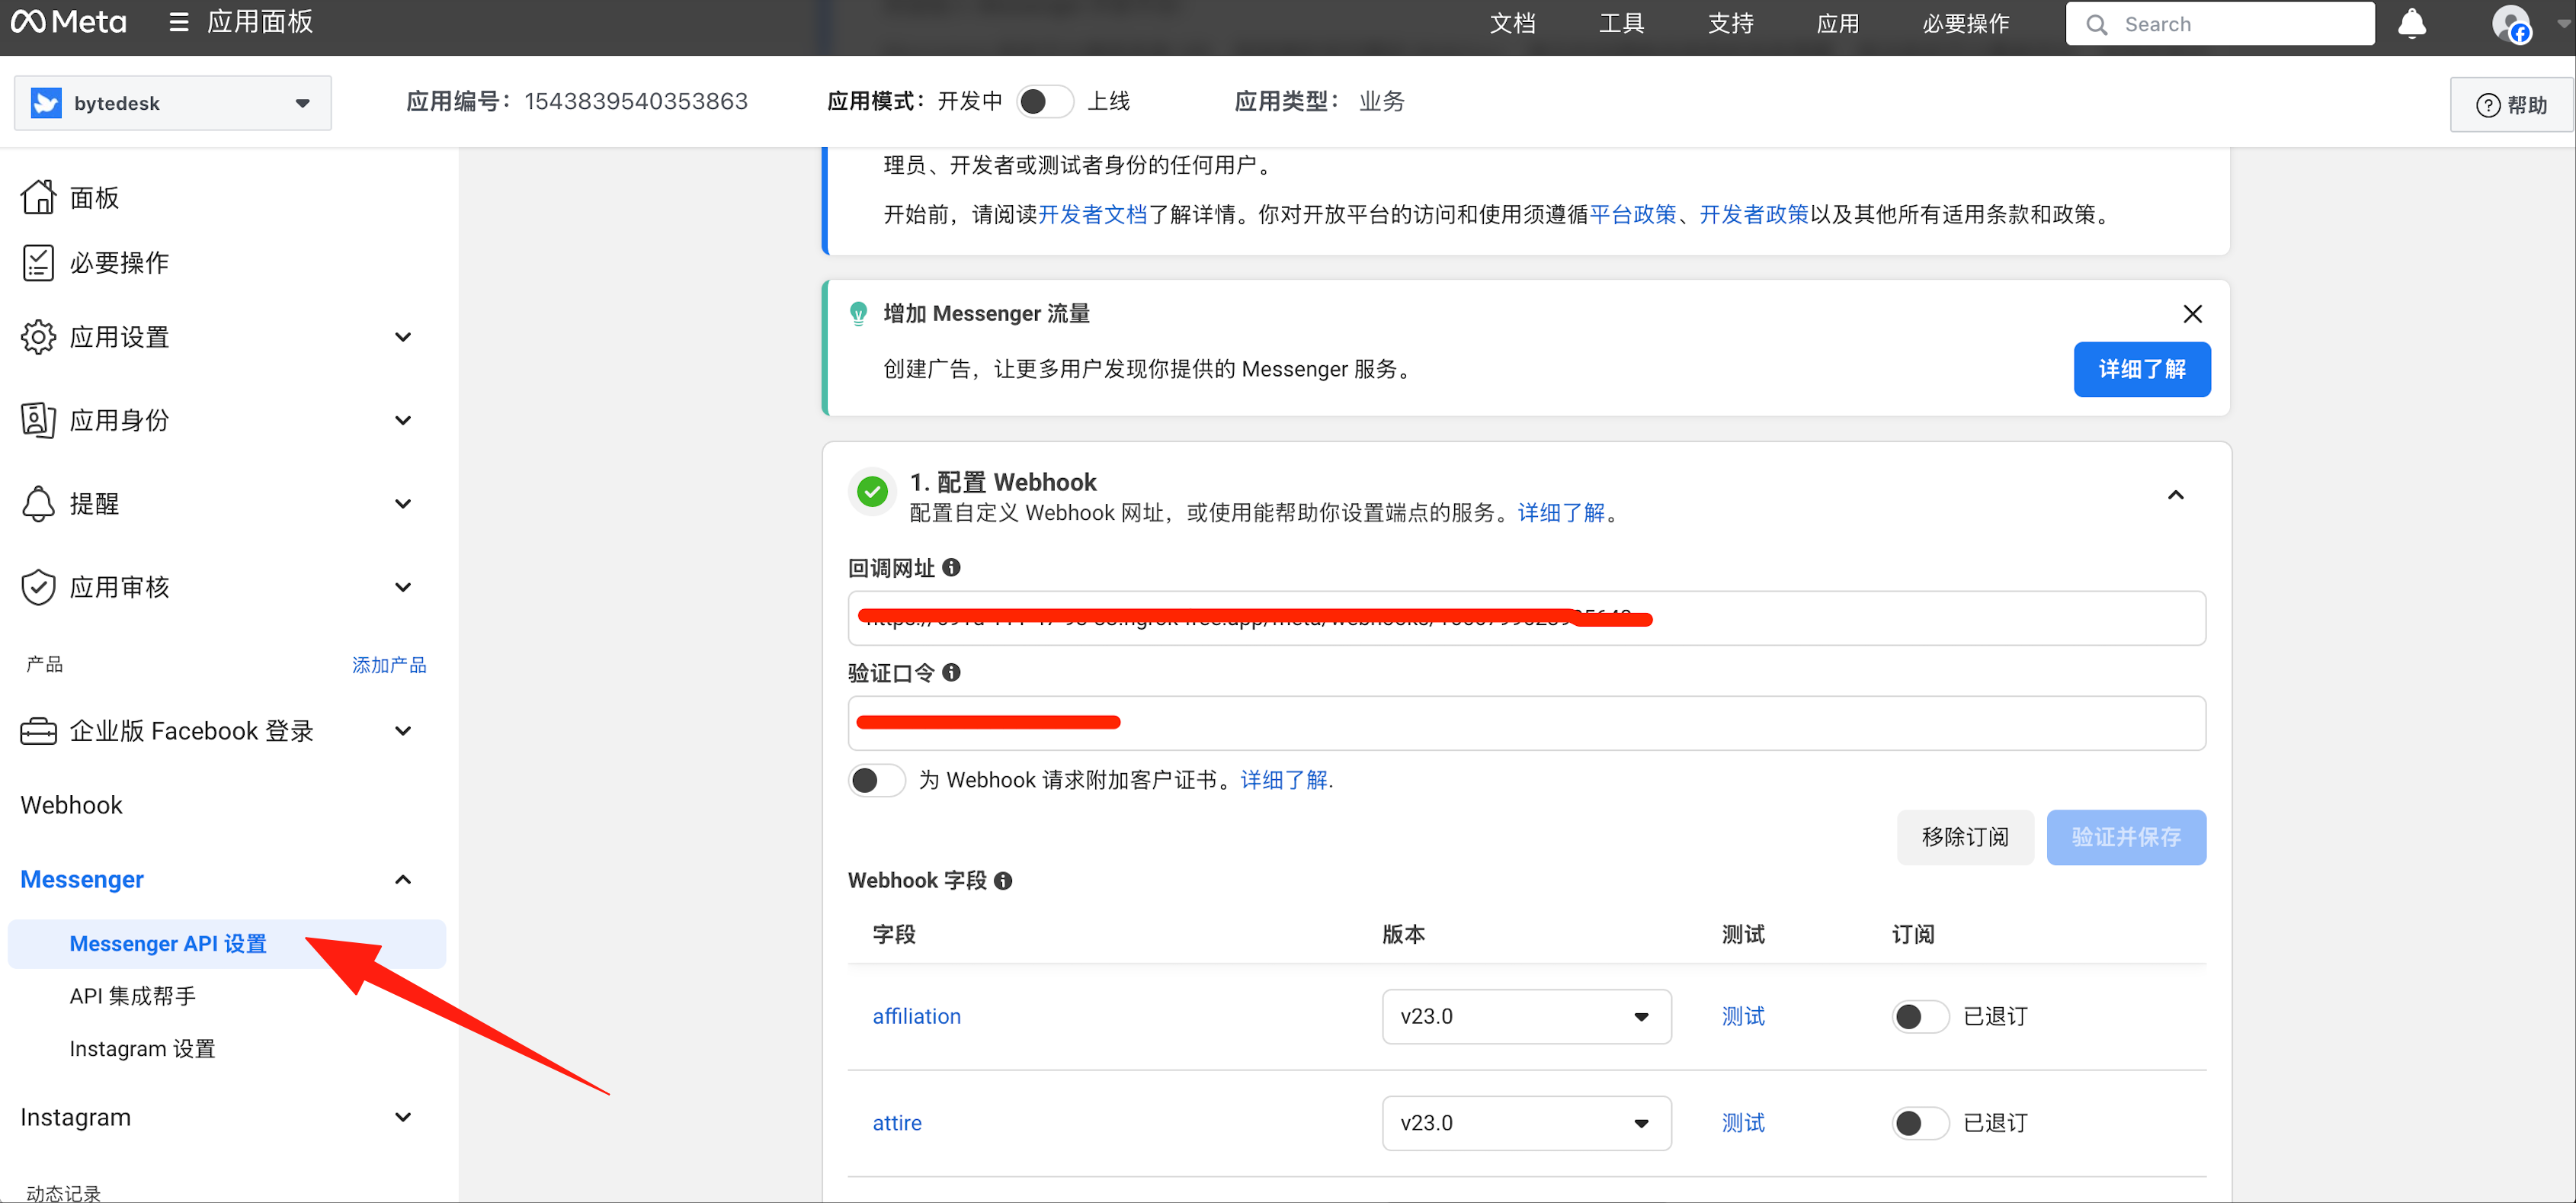Click the 面板 home icon in sidebar

38,197
